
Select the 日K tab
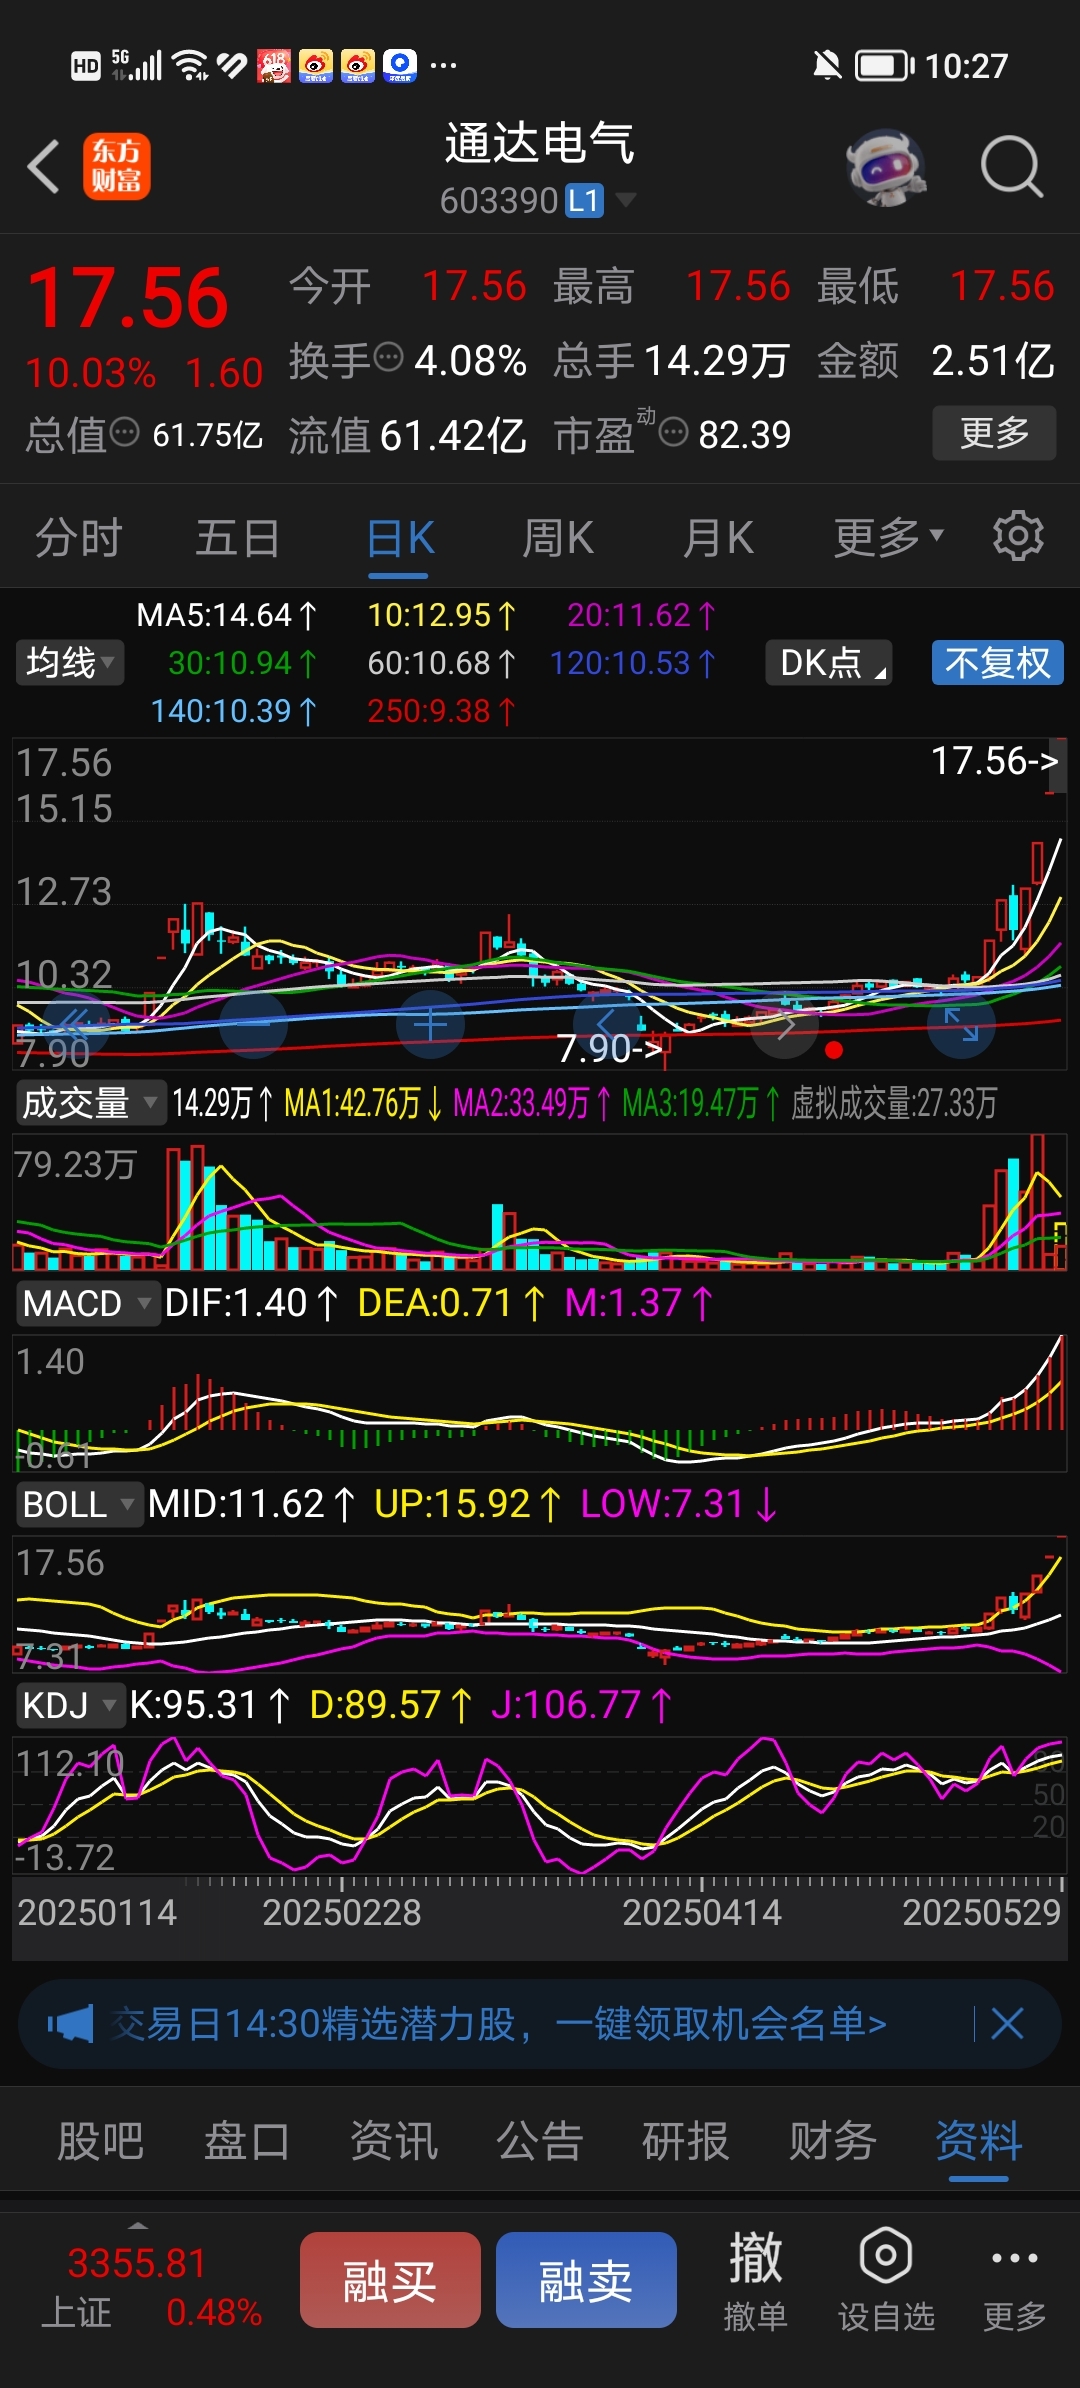point(399,538)
